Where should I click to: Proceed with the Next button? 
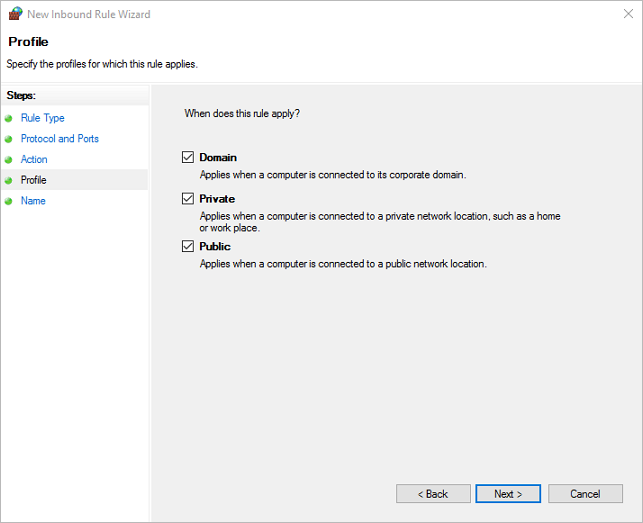click(508, 494)
